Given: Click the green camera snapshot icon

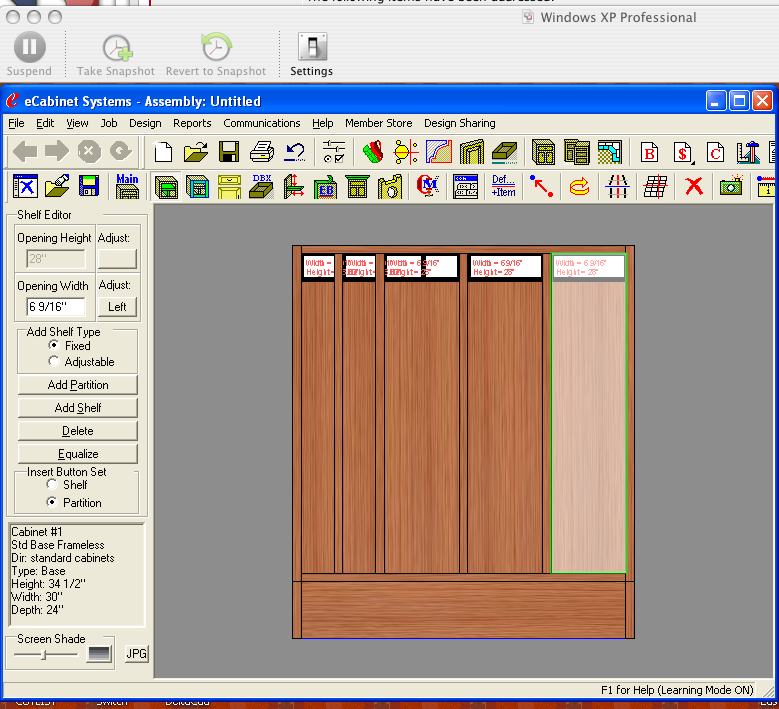Looking at the screenshot, I should (x=731, y=186).
